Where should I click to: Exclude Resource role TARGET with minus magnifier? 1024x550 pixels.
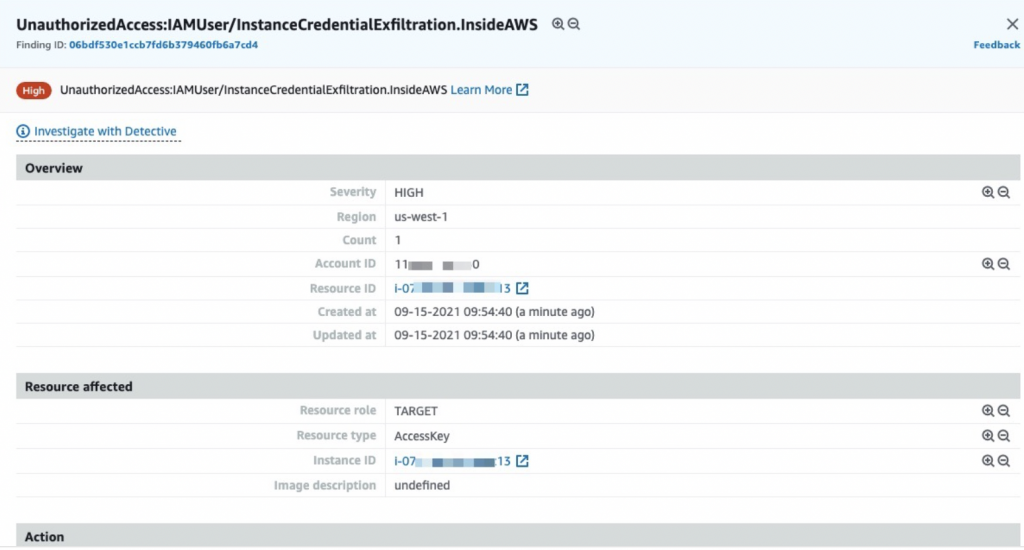click(x=1004, y=411)
